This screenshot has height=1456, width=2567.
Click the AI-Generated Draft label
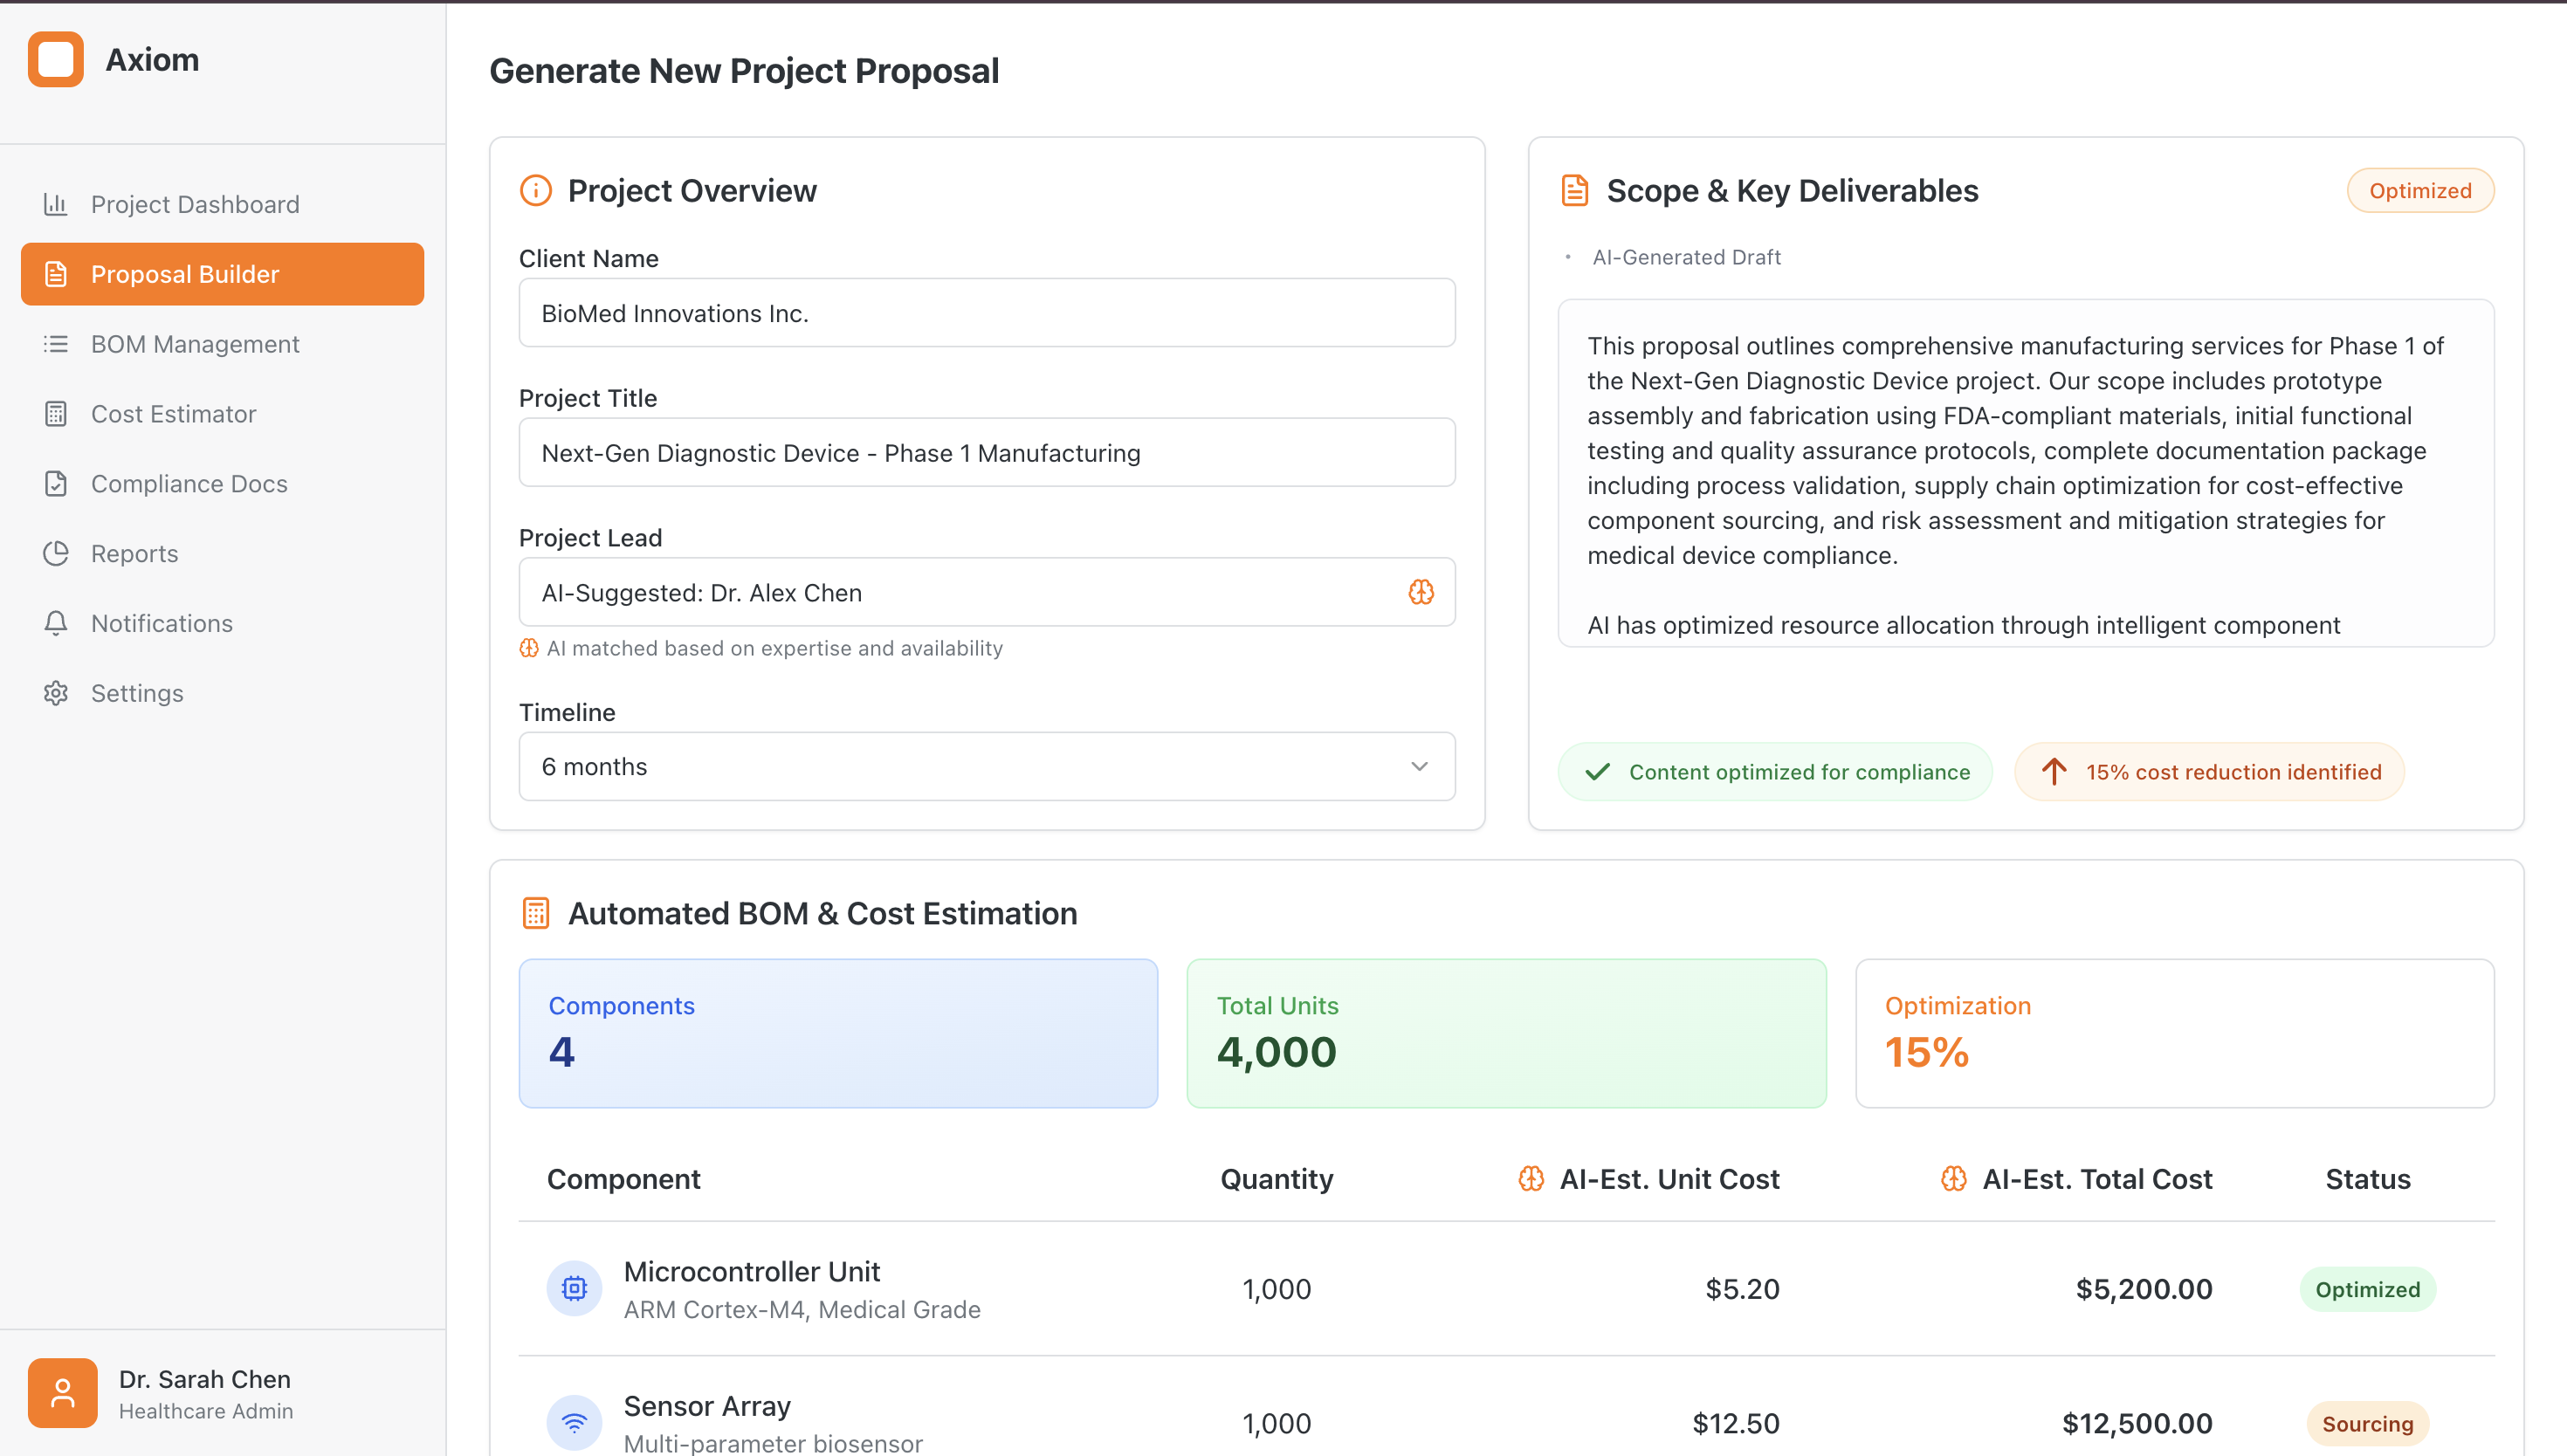[1686, 257]
